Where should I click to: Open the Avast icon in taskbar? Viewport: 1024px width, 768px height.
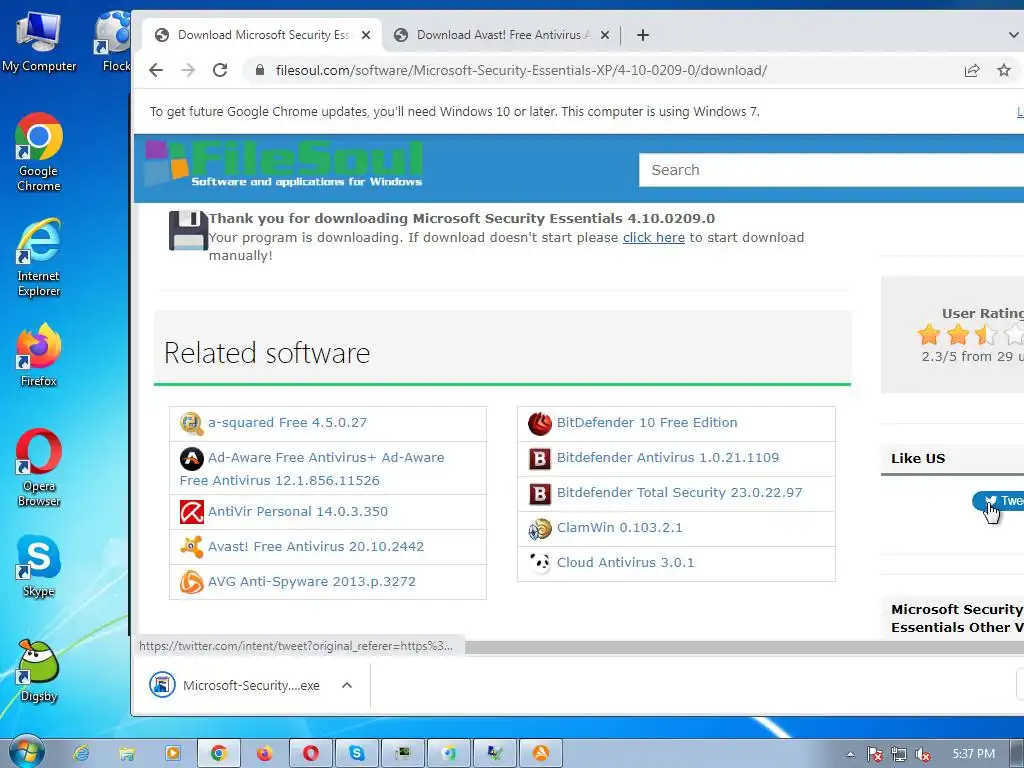pyautogui.click(x=541, y=753)
